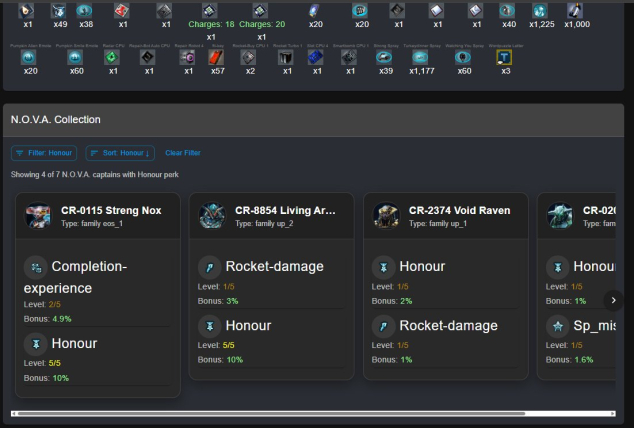Viewport: 634px width, 428px height.
Task: Click Rocket-damage perk icon on CR-8854 card
Action: click(x=210, y=267)
